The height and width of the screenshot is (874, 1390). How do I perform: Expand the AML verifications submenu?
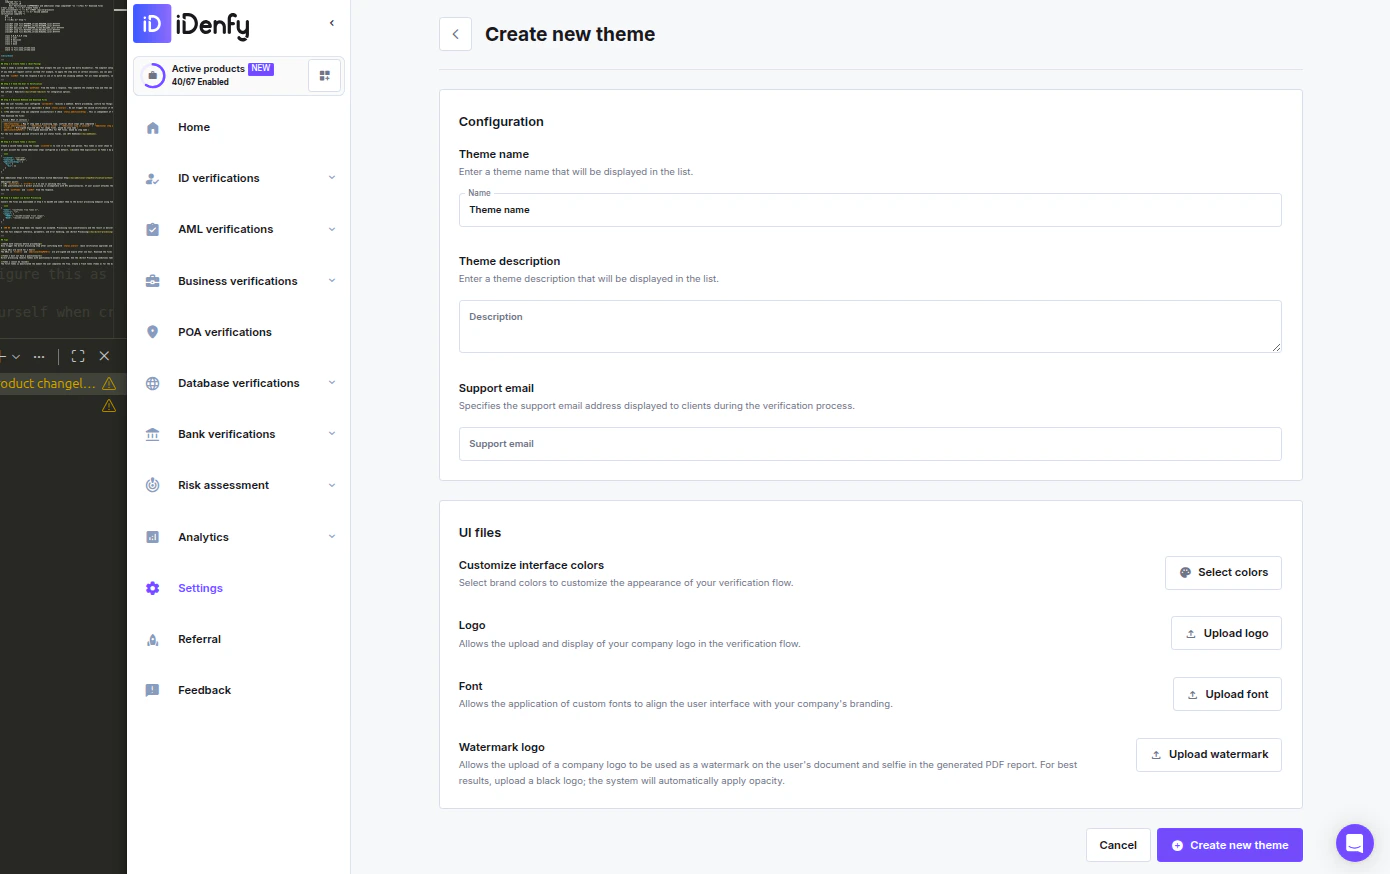[x=332, y=229]
